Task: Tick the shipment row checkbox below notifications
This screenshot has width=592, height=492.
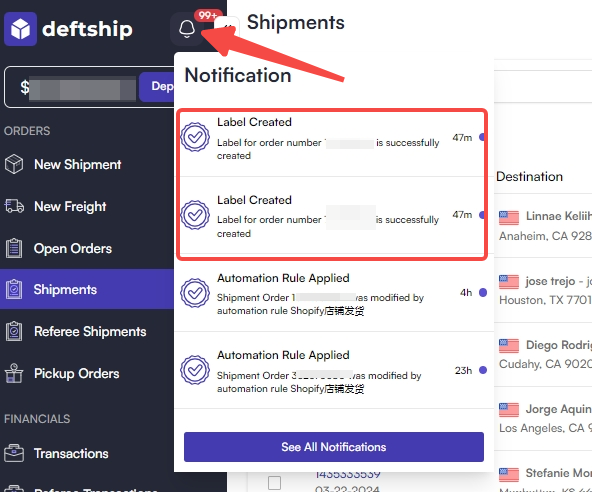Action: (274, 483)
